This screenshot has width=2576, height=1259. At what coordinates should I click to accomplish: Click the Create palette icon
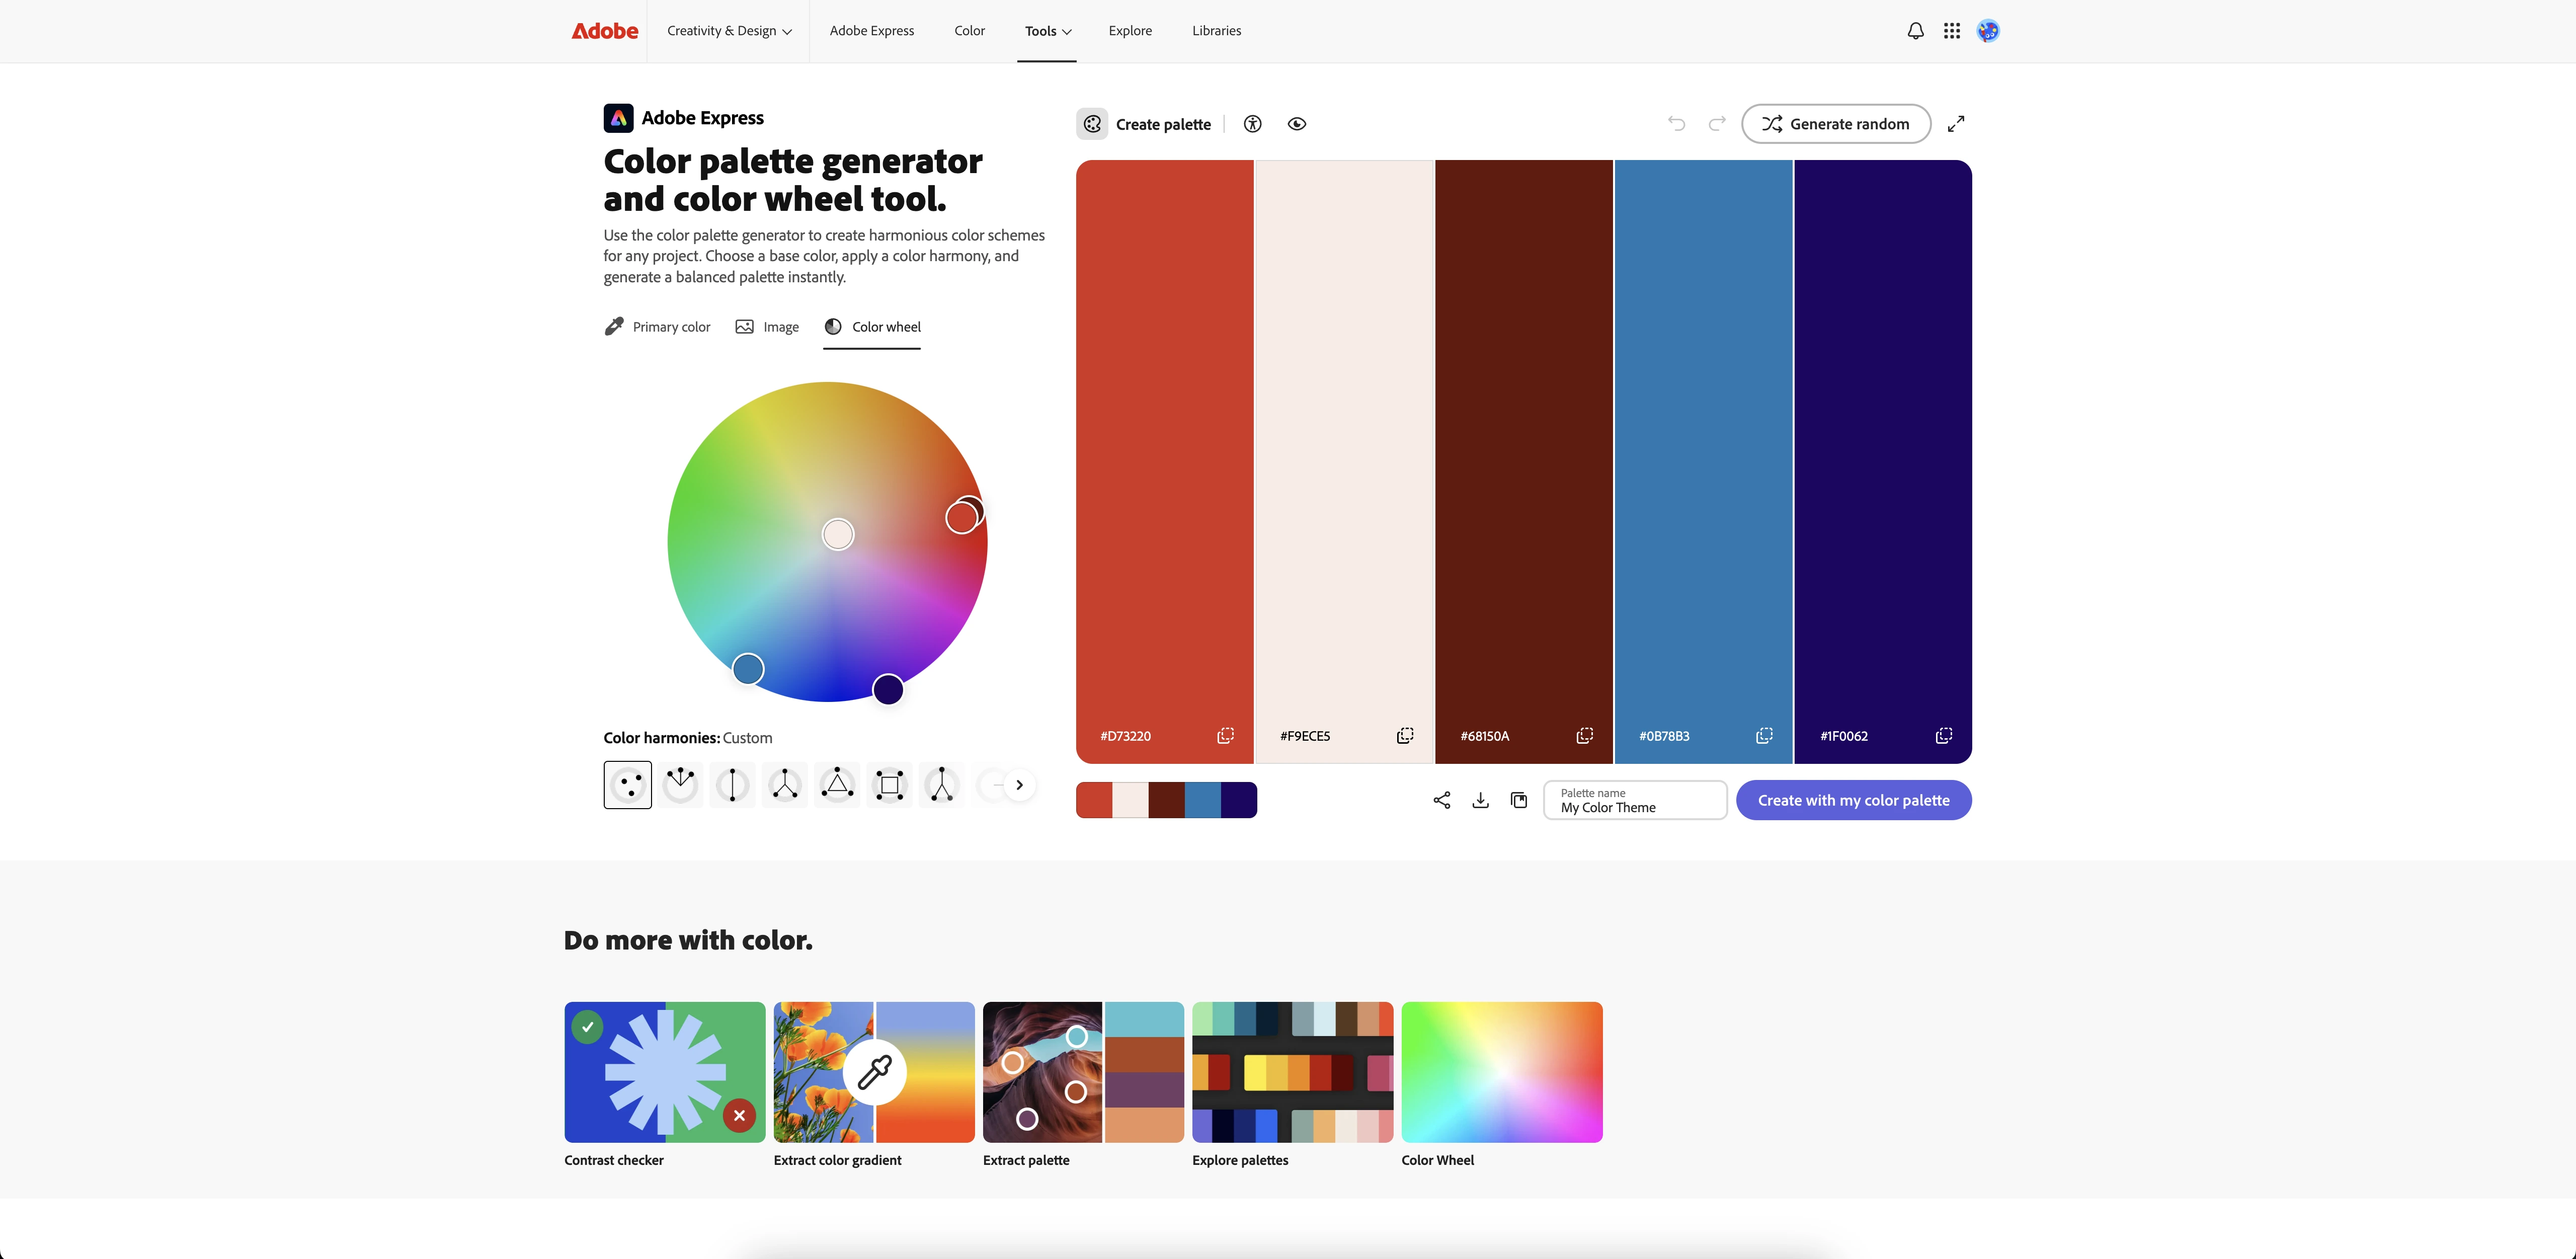coord(1092,124)
